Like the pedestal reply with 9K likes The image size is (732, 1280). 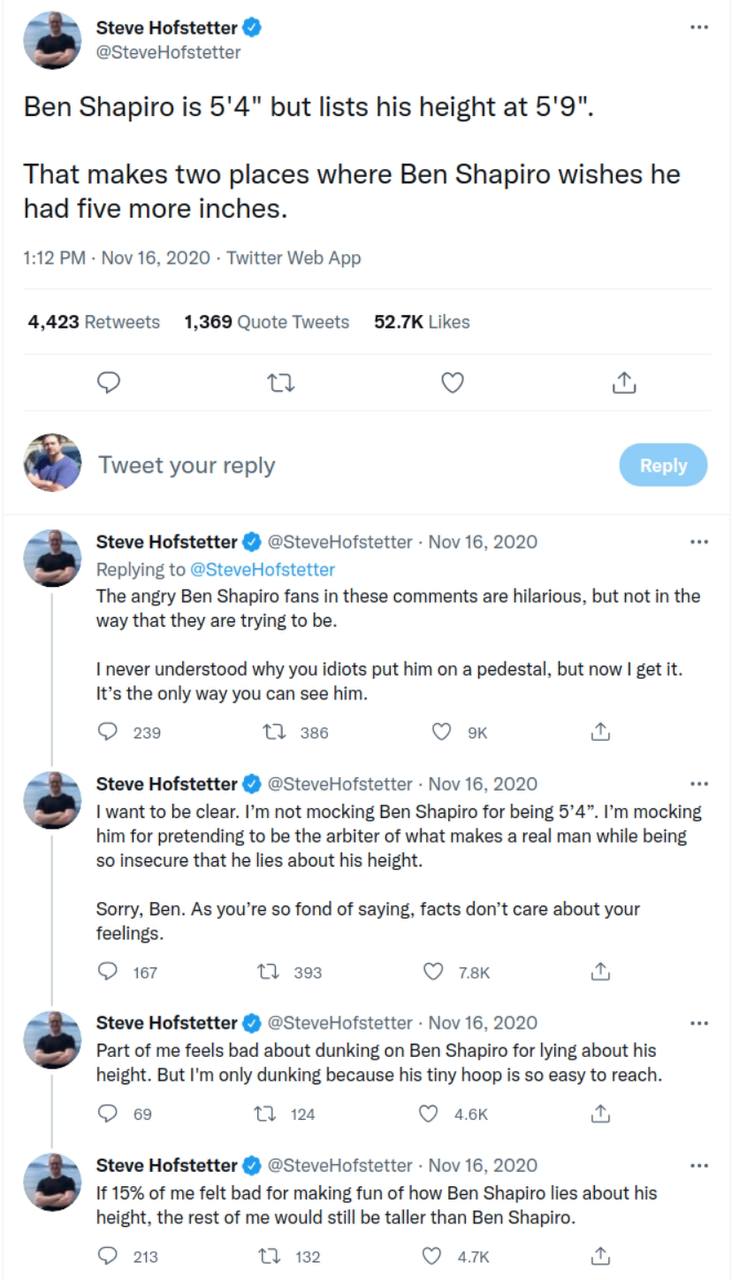[x=443, y=732]
